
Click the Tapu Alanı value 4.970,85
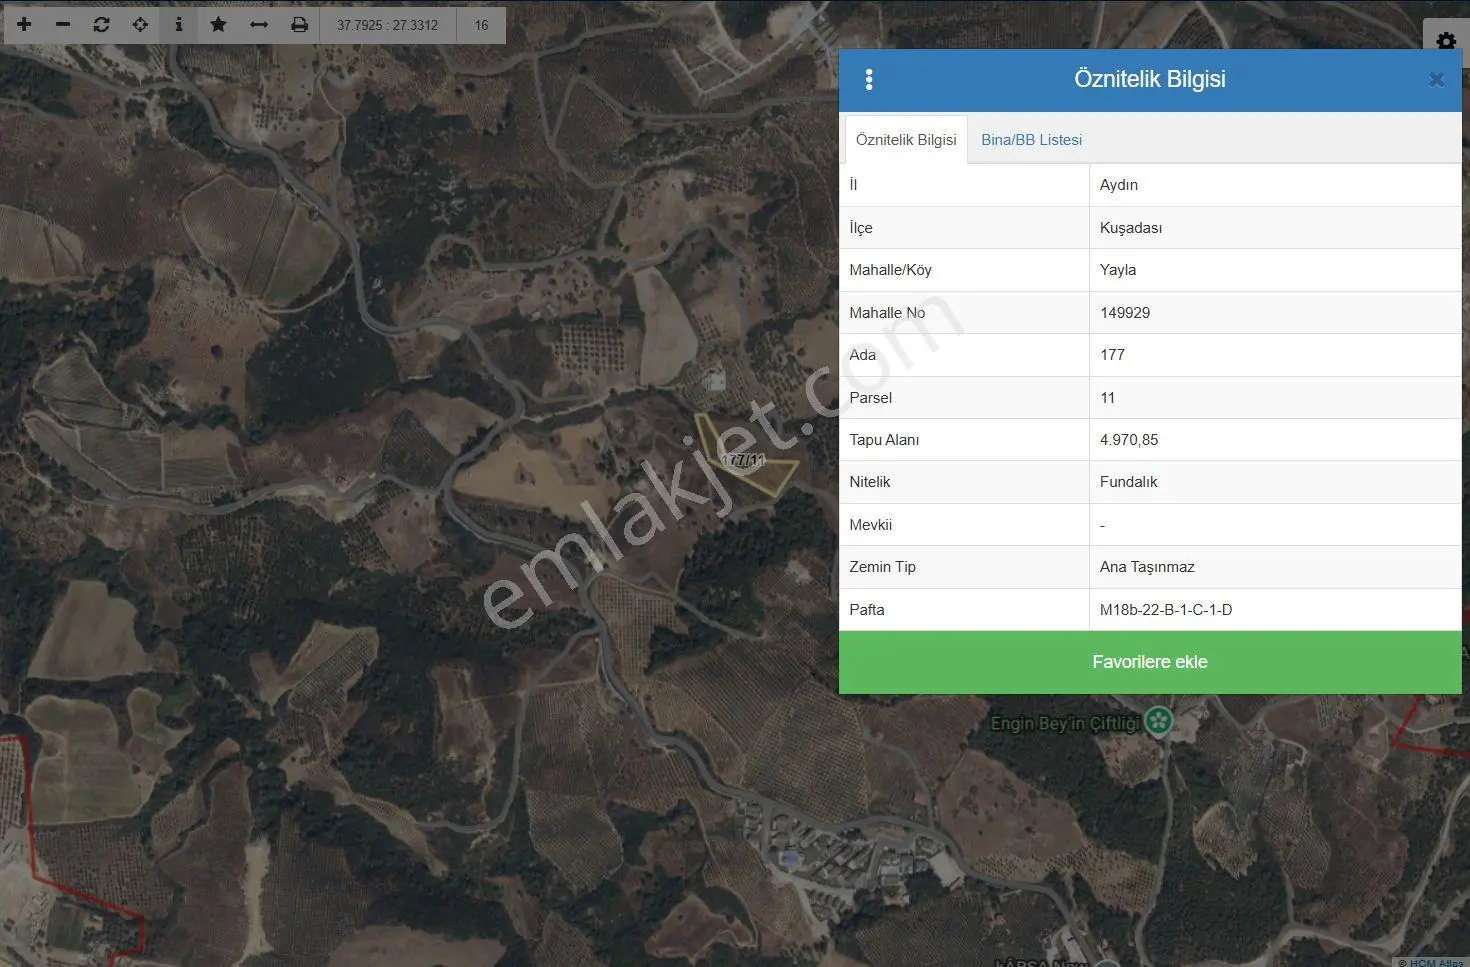(x=1129, y=440)
